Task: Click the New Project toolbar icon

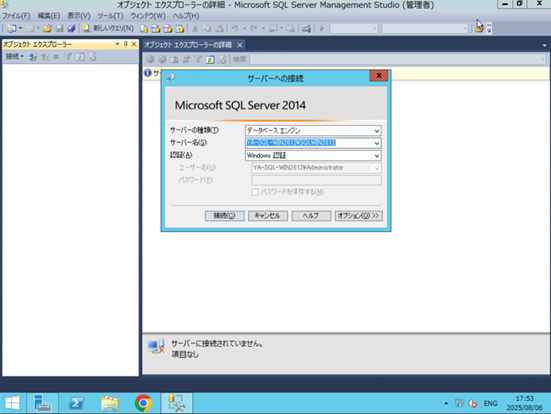Action: click(x=11, y=28)
